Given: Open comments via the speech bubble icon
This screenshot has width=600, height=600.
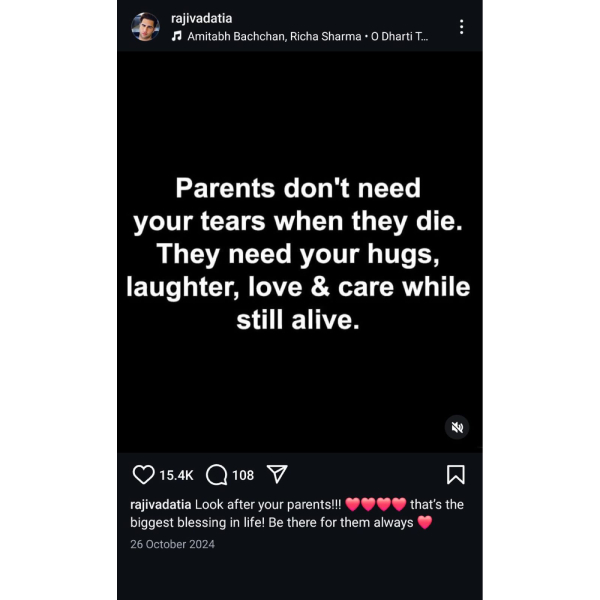Looking at the screenshot, I should [217, 475].
